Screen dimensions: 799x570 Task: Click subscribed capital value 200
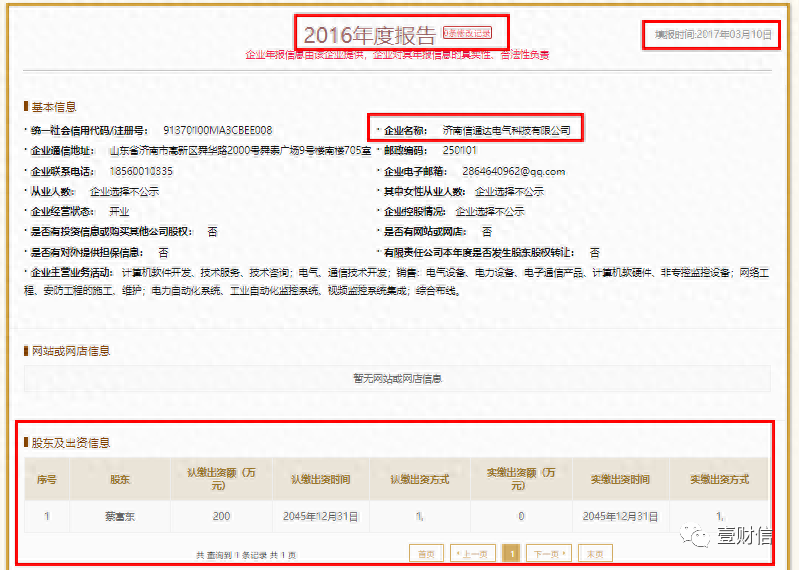[x=221, y=517]
